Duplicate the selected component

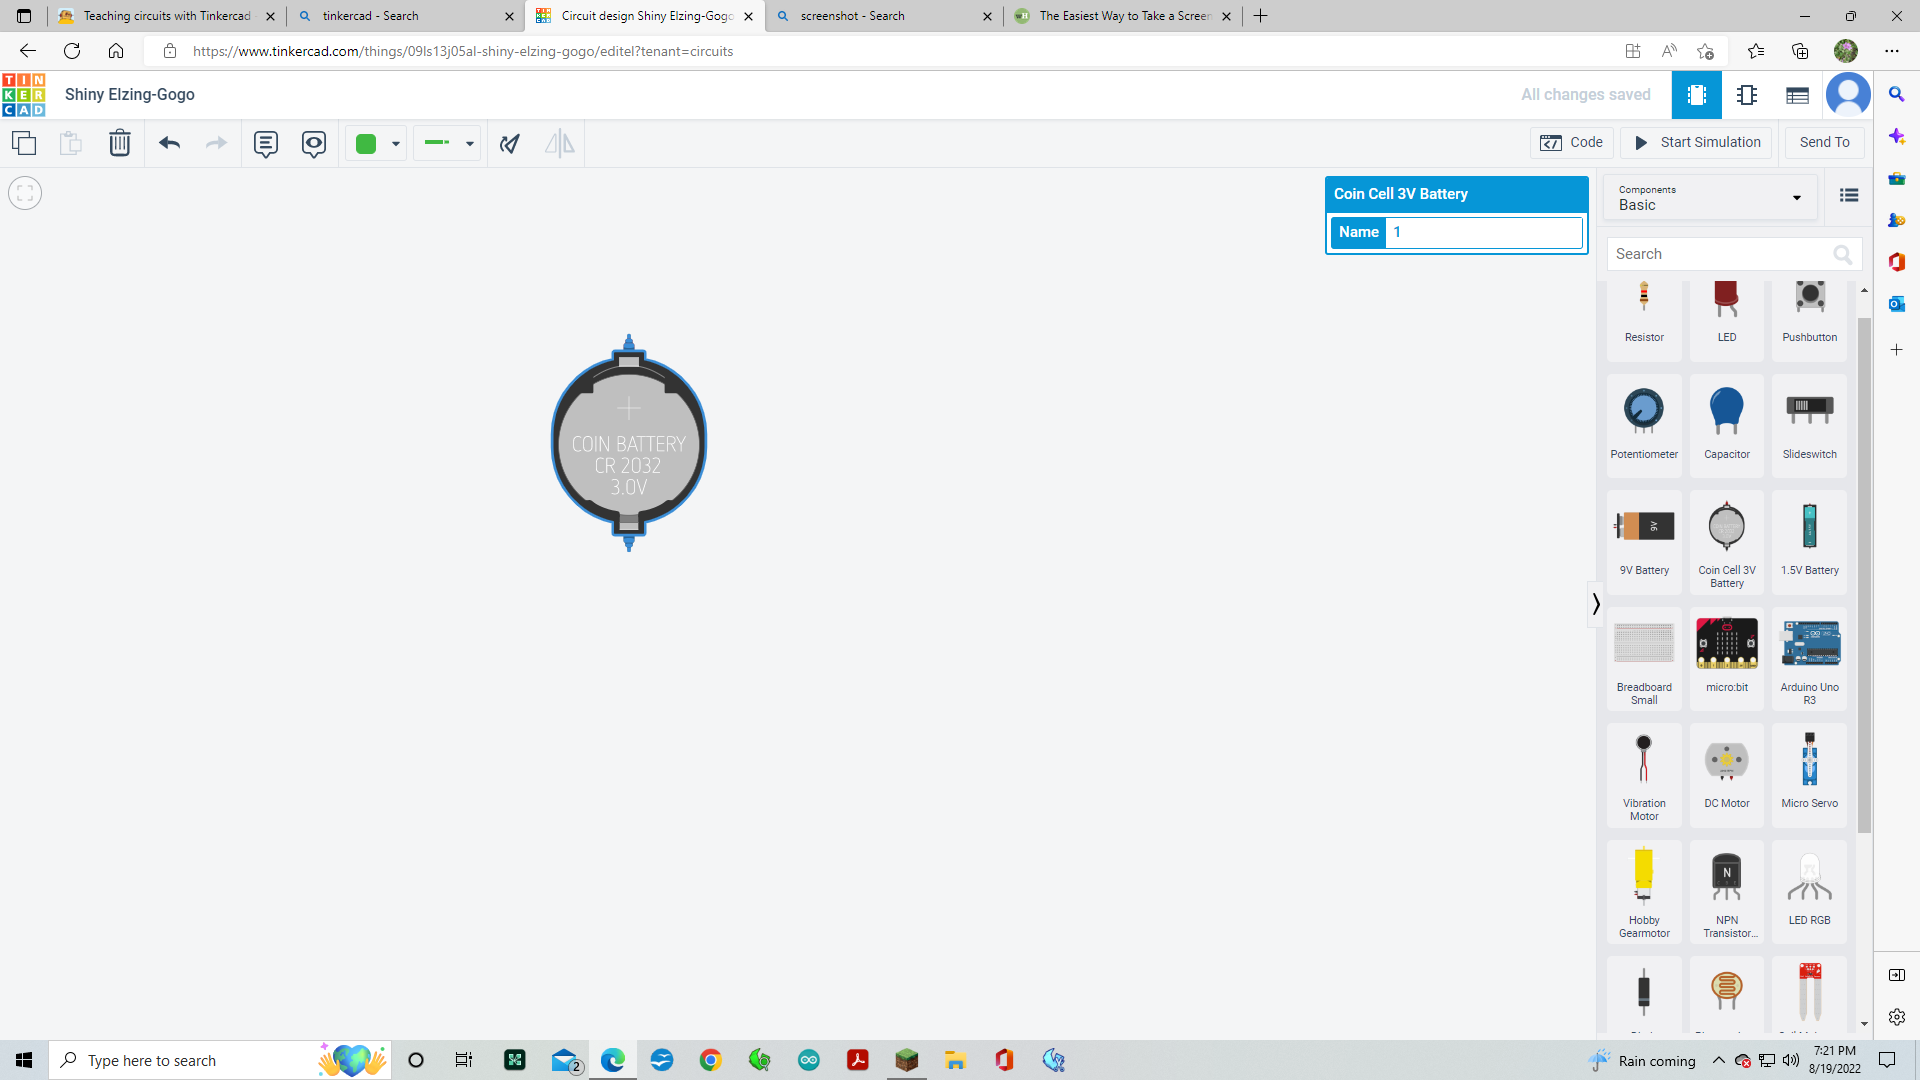[x=24, y=143]
